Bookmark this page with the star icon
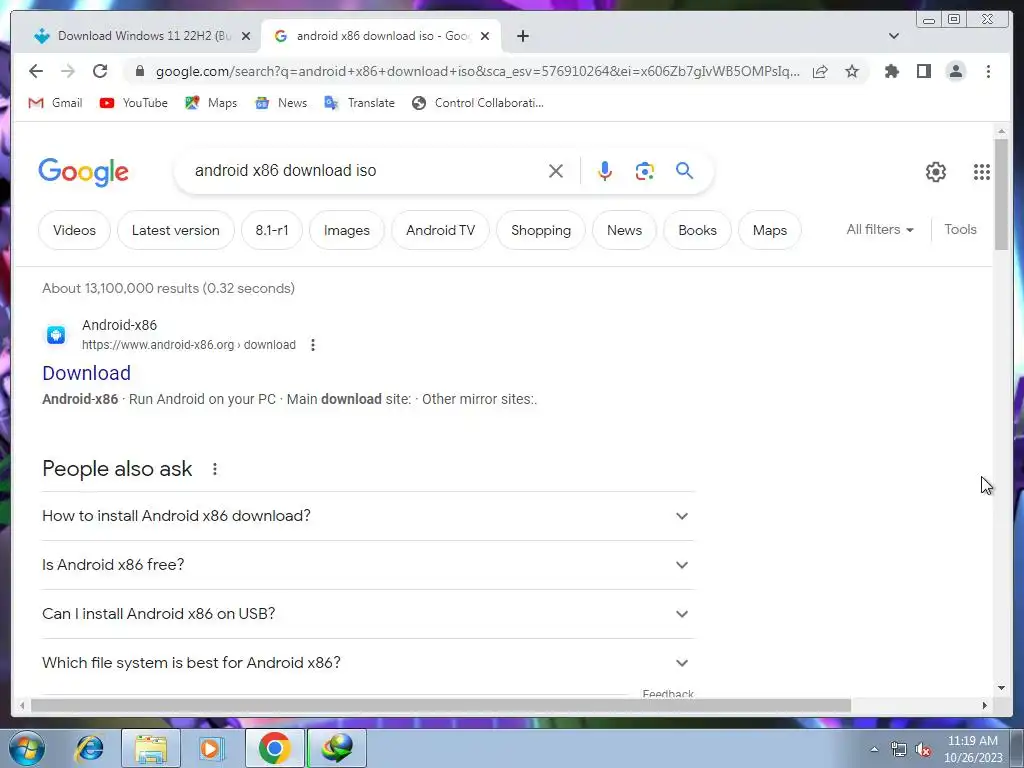 click(852, 71)
